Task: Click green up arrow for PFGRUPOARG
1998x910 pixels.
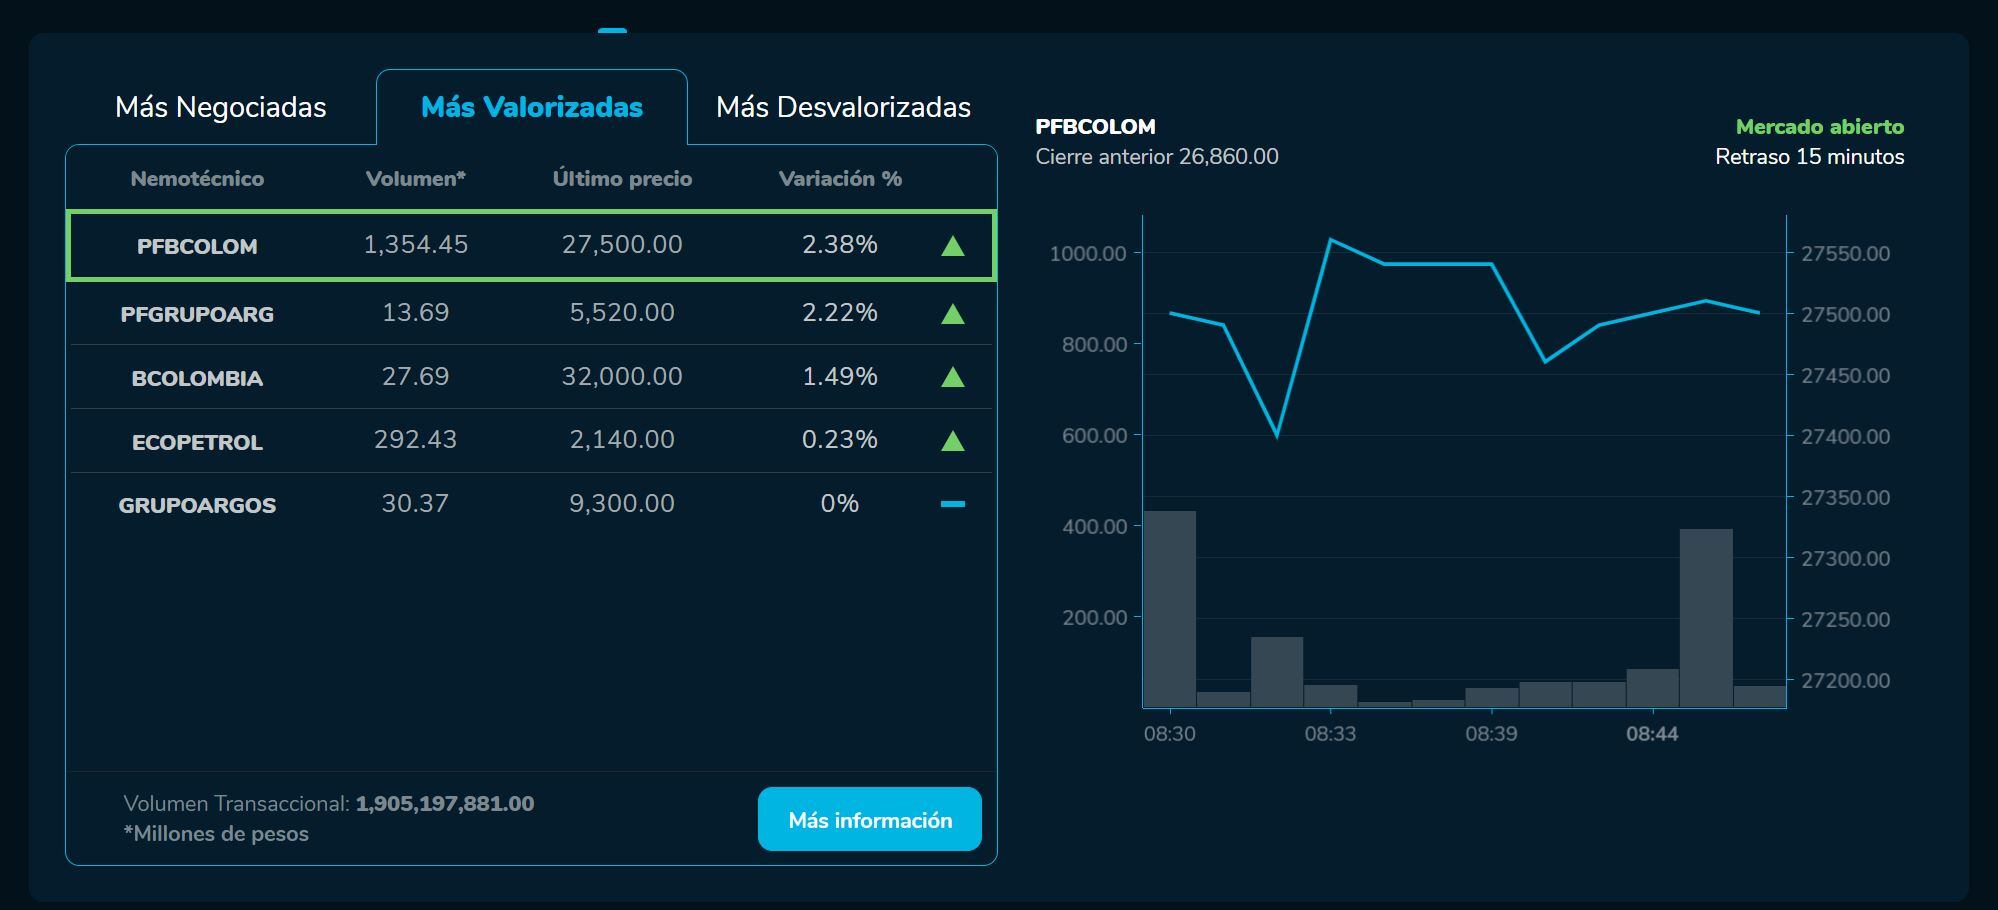Action: point(952,314)
